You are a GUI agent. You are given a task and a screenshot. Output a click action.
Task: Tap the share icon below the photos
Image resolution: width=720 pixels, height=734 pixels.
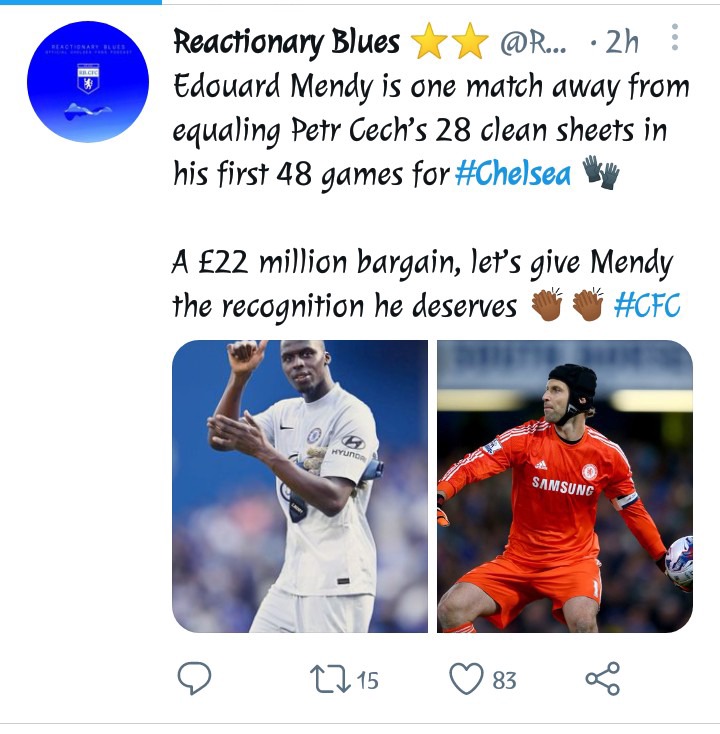pyautogui.click(x=603, y=678)
